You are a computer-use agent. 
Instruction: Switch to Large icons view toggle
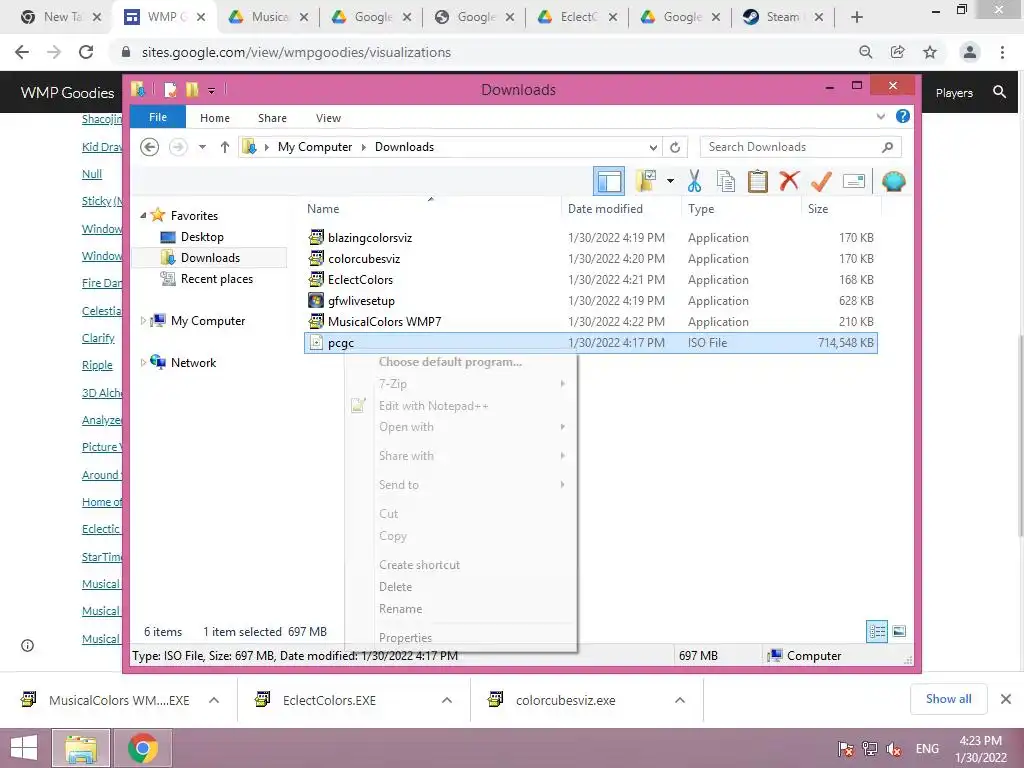click(x=899, y=631)
